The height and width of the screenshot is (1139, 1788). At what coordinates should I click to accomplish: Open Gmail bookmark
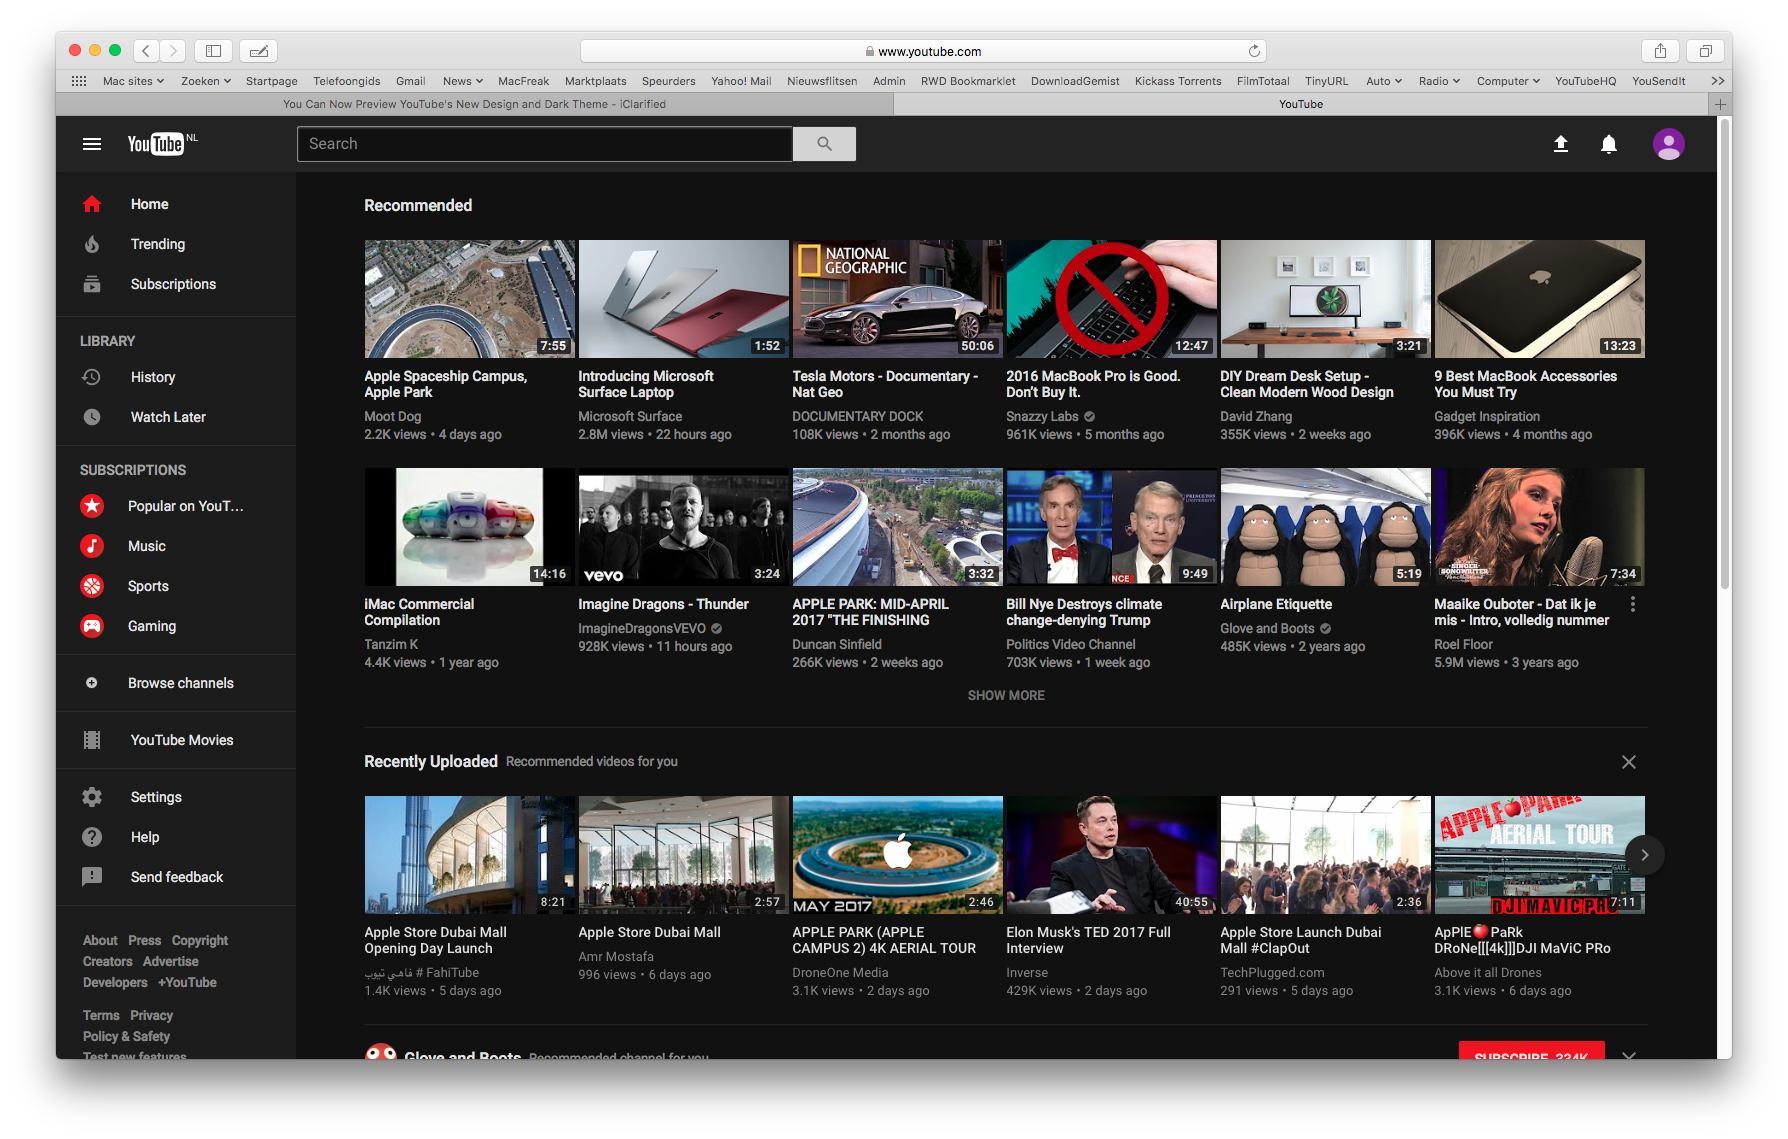click(410, 81)
